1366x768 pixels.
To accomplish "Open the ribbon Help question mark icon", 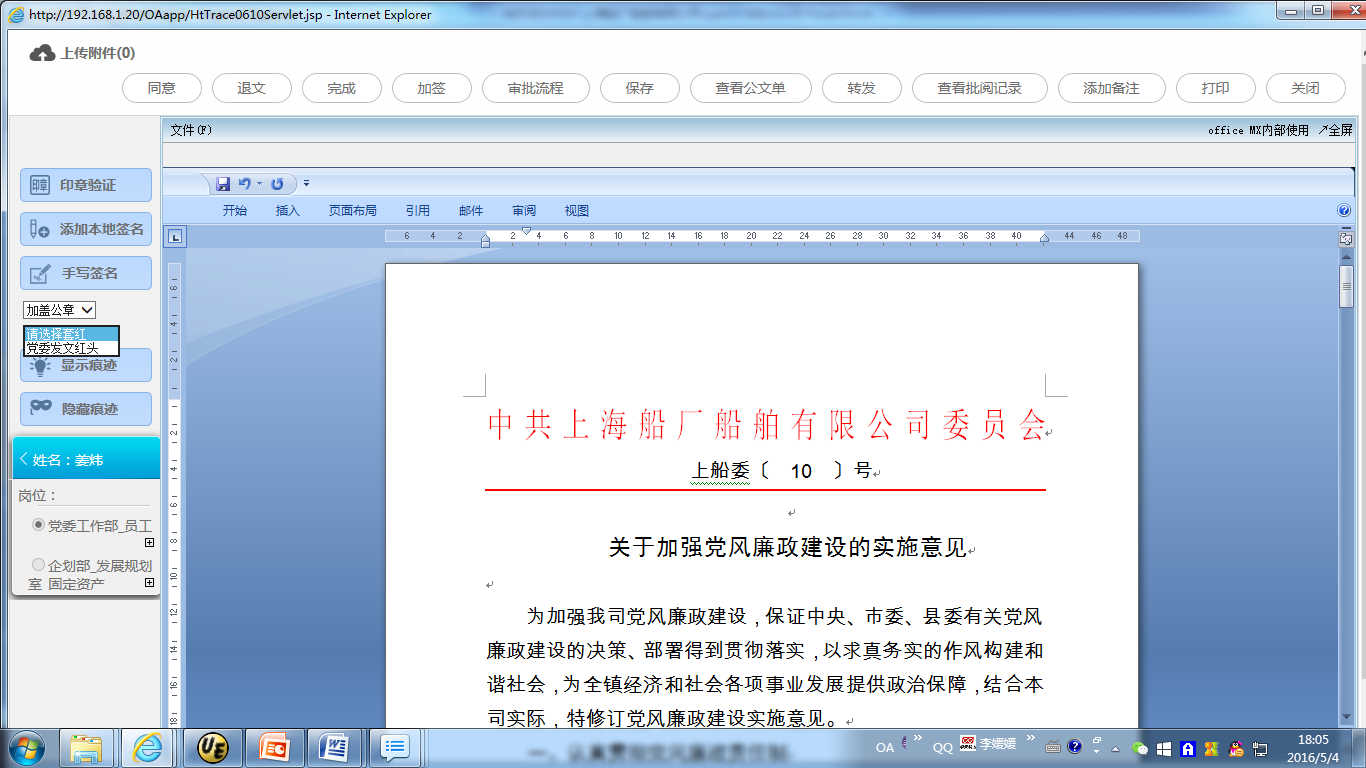I will [x=1342, y=210].
